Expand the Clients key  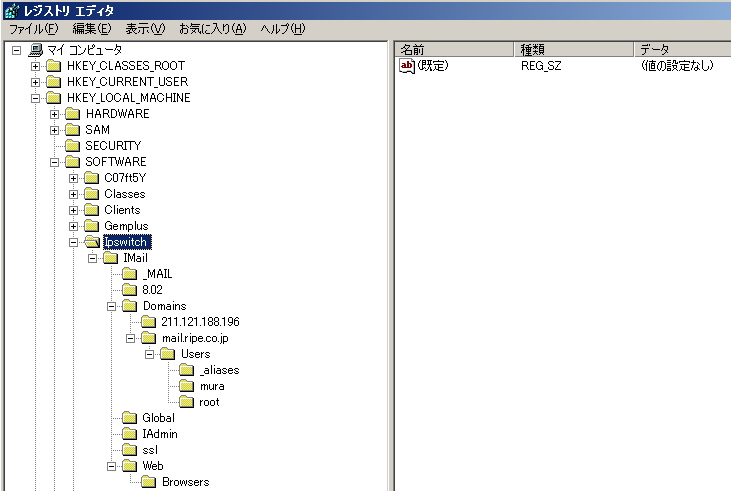click(x=73, y=210)
